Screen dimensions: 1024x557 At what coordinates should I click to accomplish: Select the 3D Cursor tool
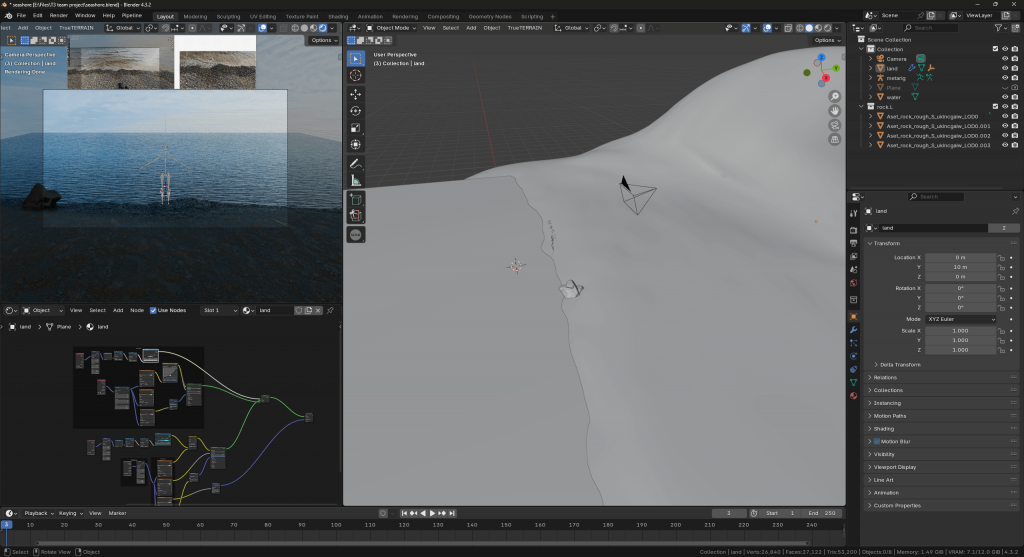click(x=356, y=75)
